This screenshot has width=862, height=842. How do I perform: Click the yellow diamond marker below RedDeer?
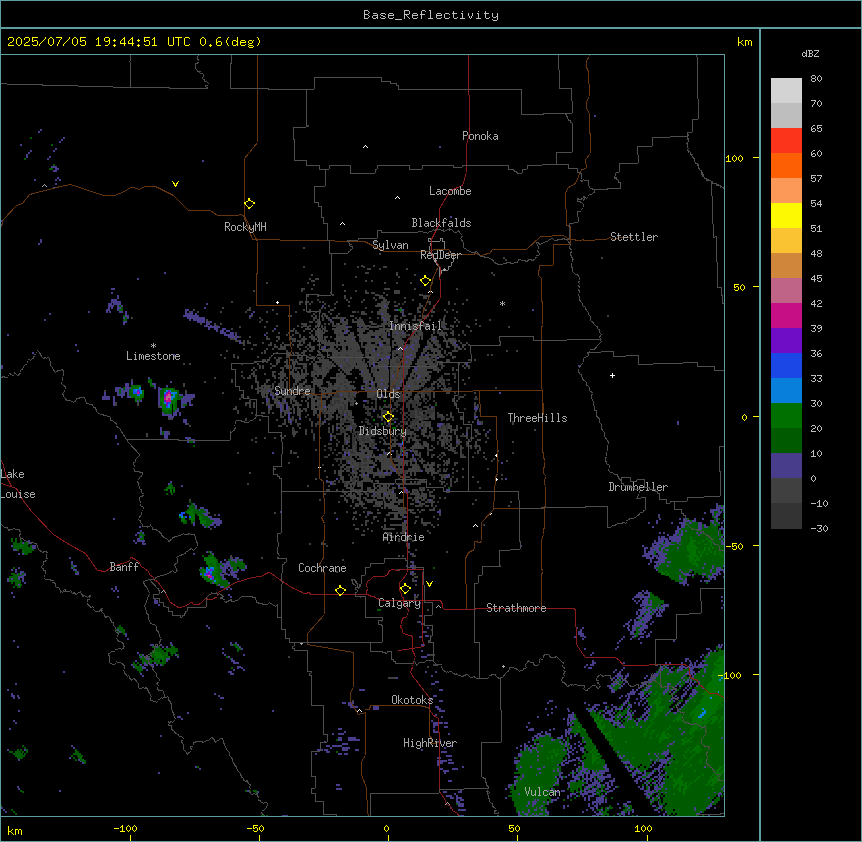pos(425,281)
